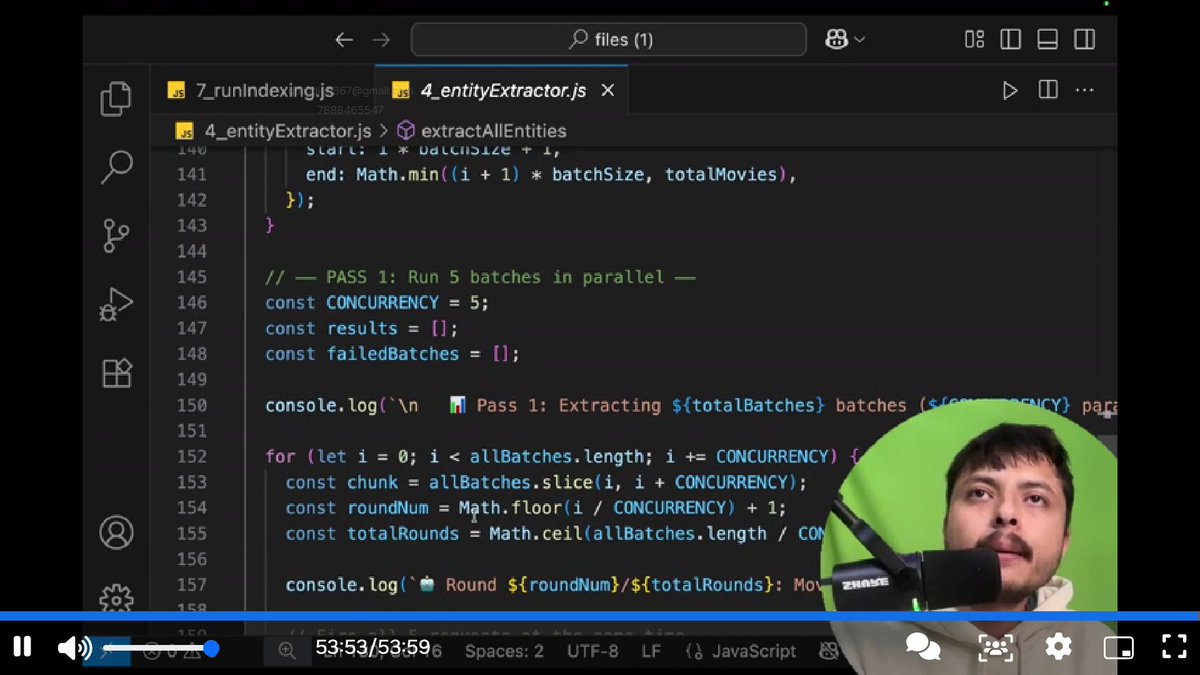Image resolution: width=1200 pixels, height=675 pixels.
Task: Click 'console.log' on line 150
Action: click(x=321, y=405)
